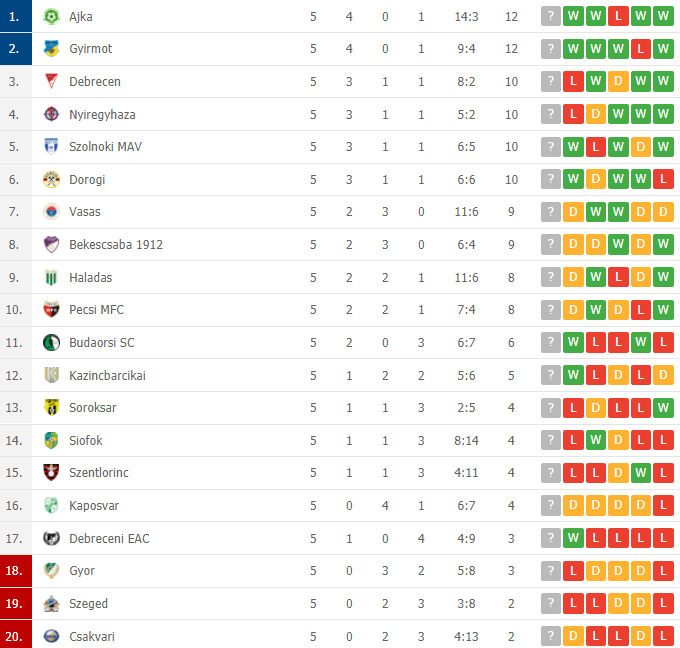Open the Bekescsaba 1912 team link
The image size is (680, 648).
pyautogui.click(x=116, y=245)
